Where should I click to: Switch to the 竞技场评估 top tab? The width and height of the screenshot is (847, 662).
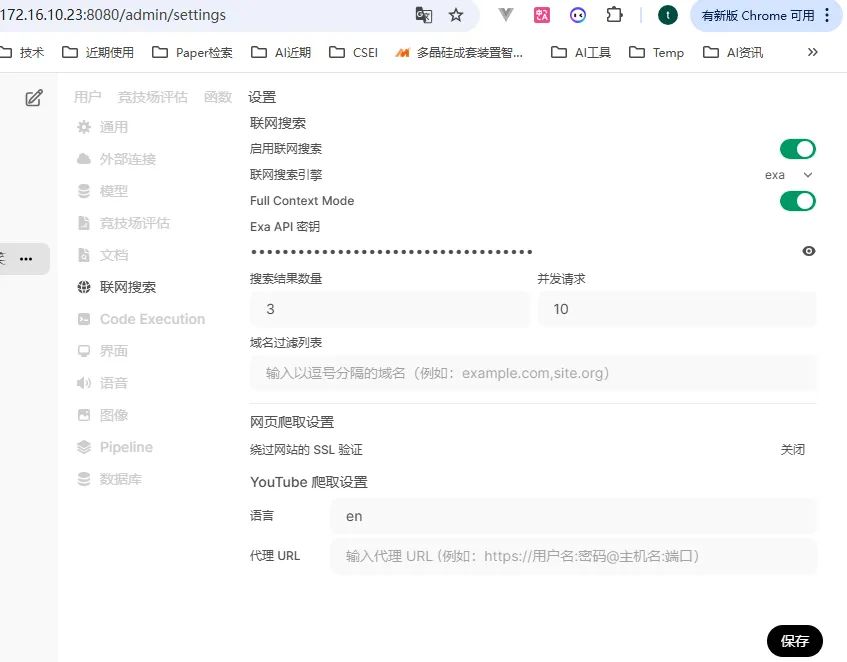pos(152,97)
